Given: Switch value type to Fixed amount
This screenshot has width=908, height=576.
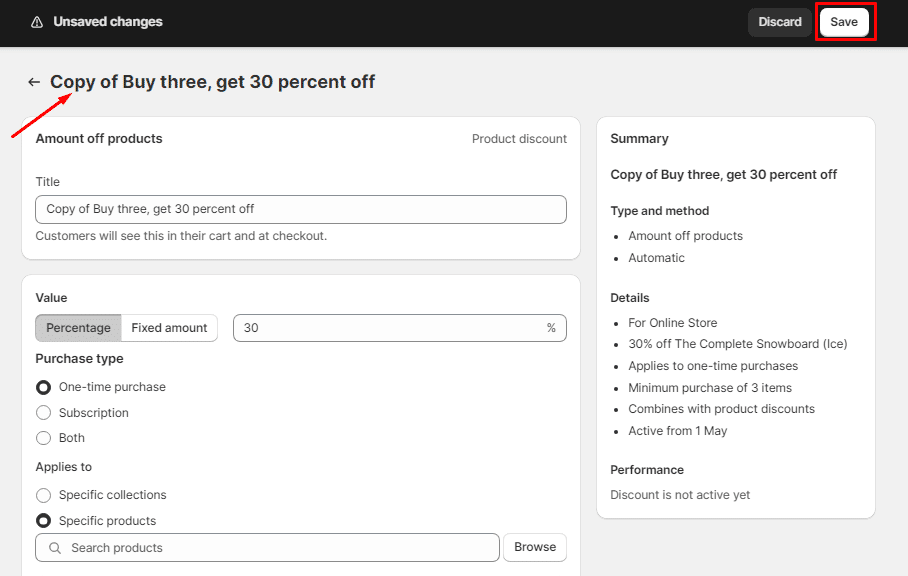Looking at the screenshot, I should tap(169, 328).
